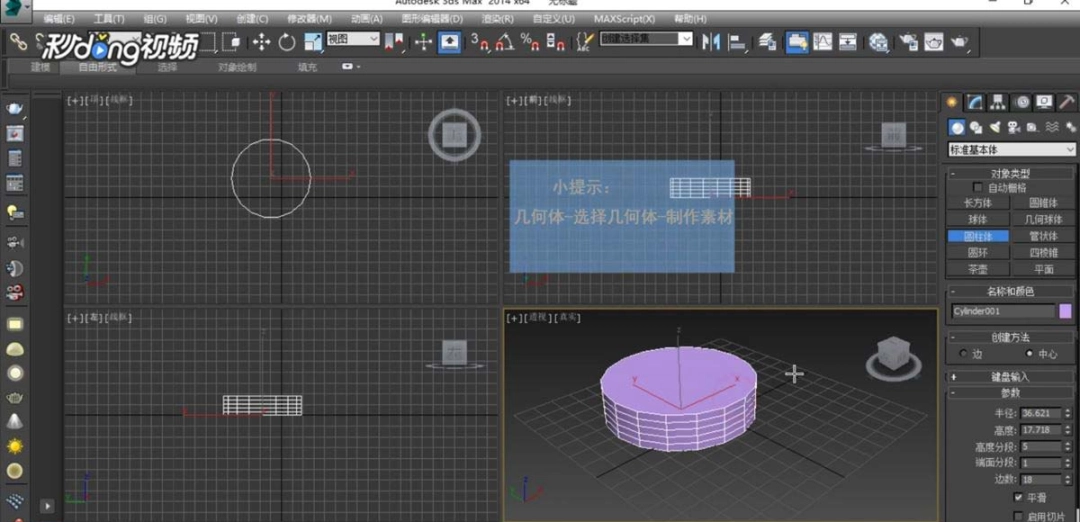The width and height of the screenshot is (1080, 522).
Task: Click the pivot point center flyout icon
Action: tap(395, 43)
